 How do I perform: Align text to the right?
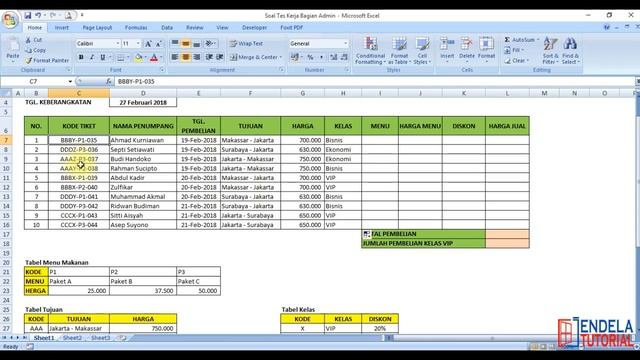pos(197,57)
